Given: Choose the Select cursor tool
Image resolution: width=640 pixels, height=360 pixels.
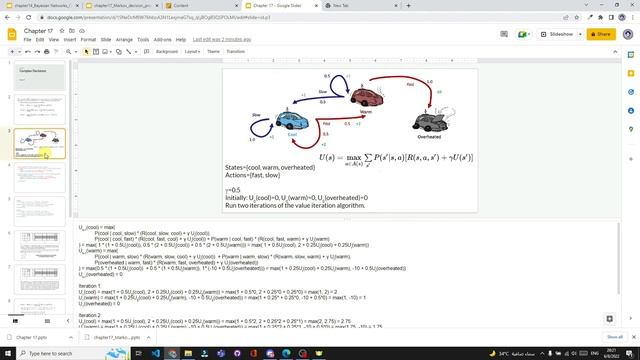Looking at the screenshot, I should (86, 52).
